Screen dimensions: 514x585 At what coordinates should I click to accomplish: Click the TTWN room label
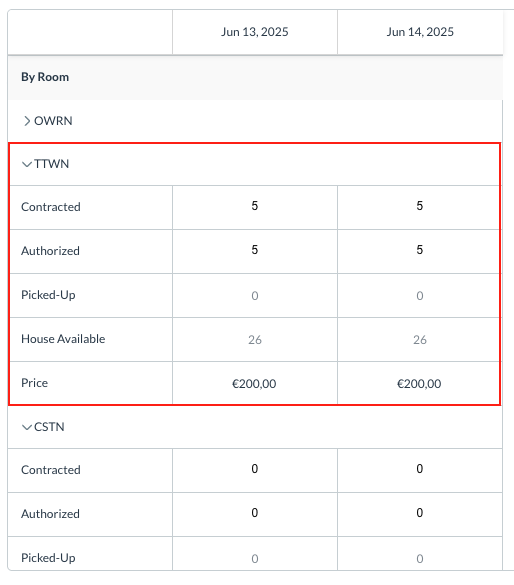(51, 164)
